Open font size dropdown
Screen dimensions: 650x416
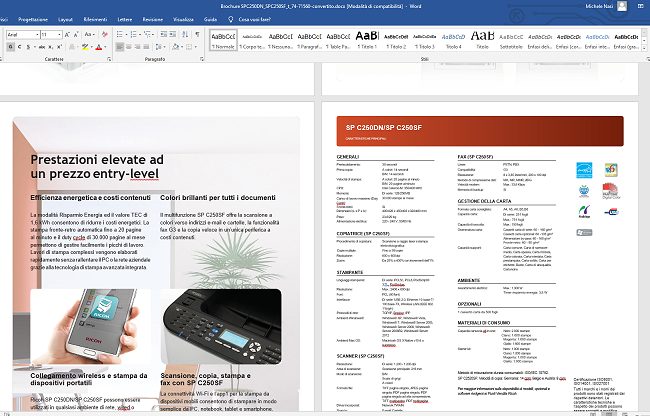(59, 34)
